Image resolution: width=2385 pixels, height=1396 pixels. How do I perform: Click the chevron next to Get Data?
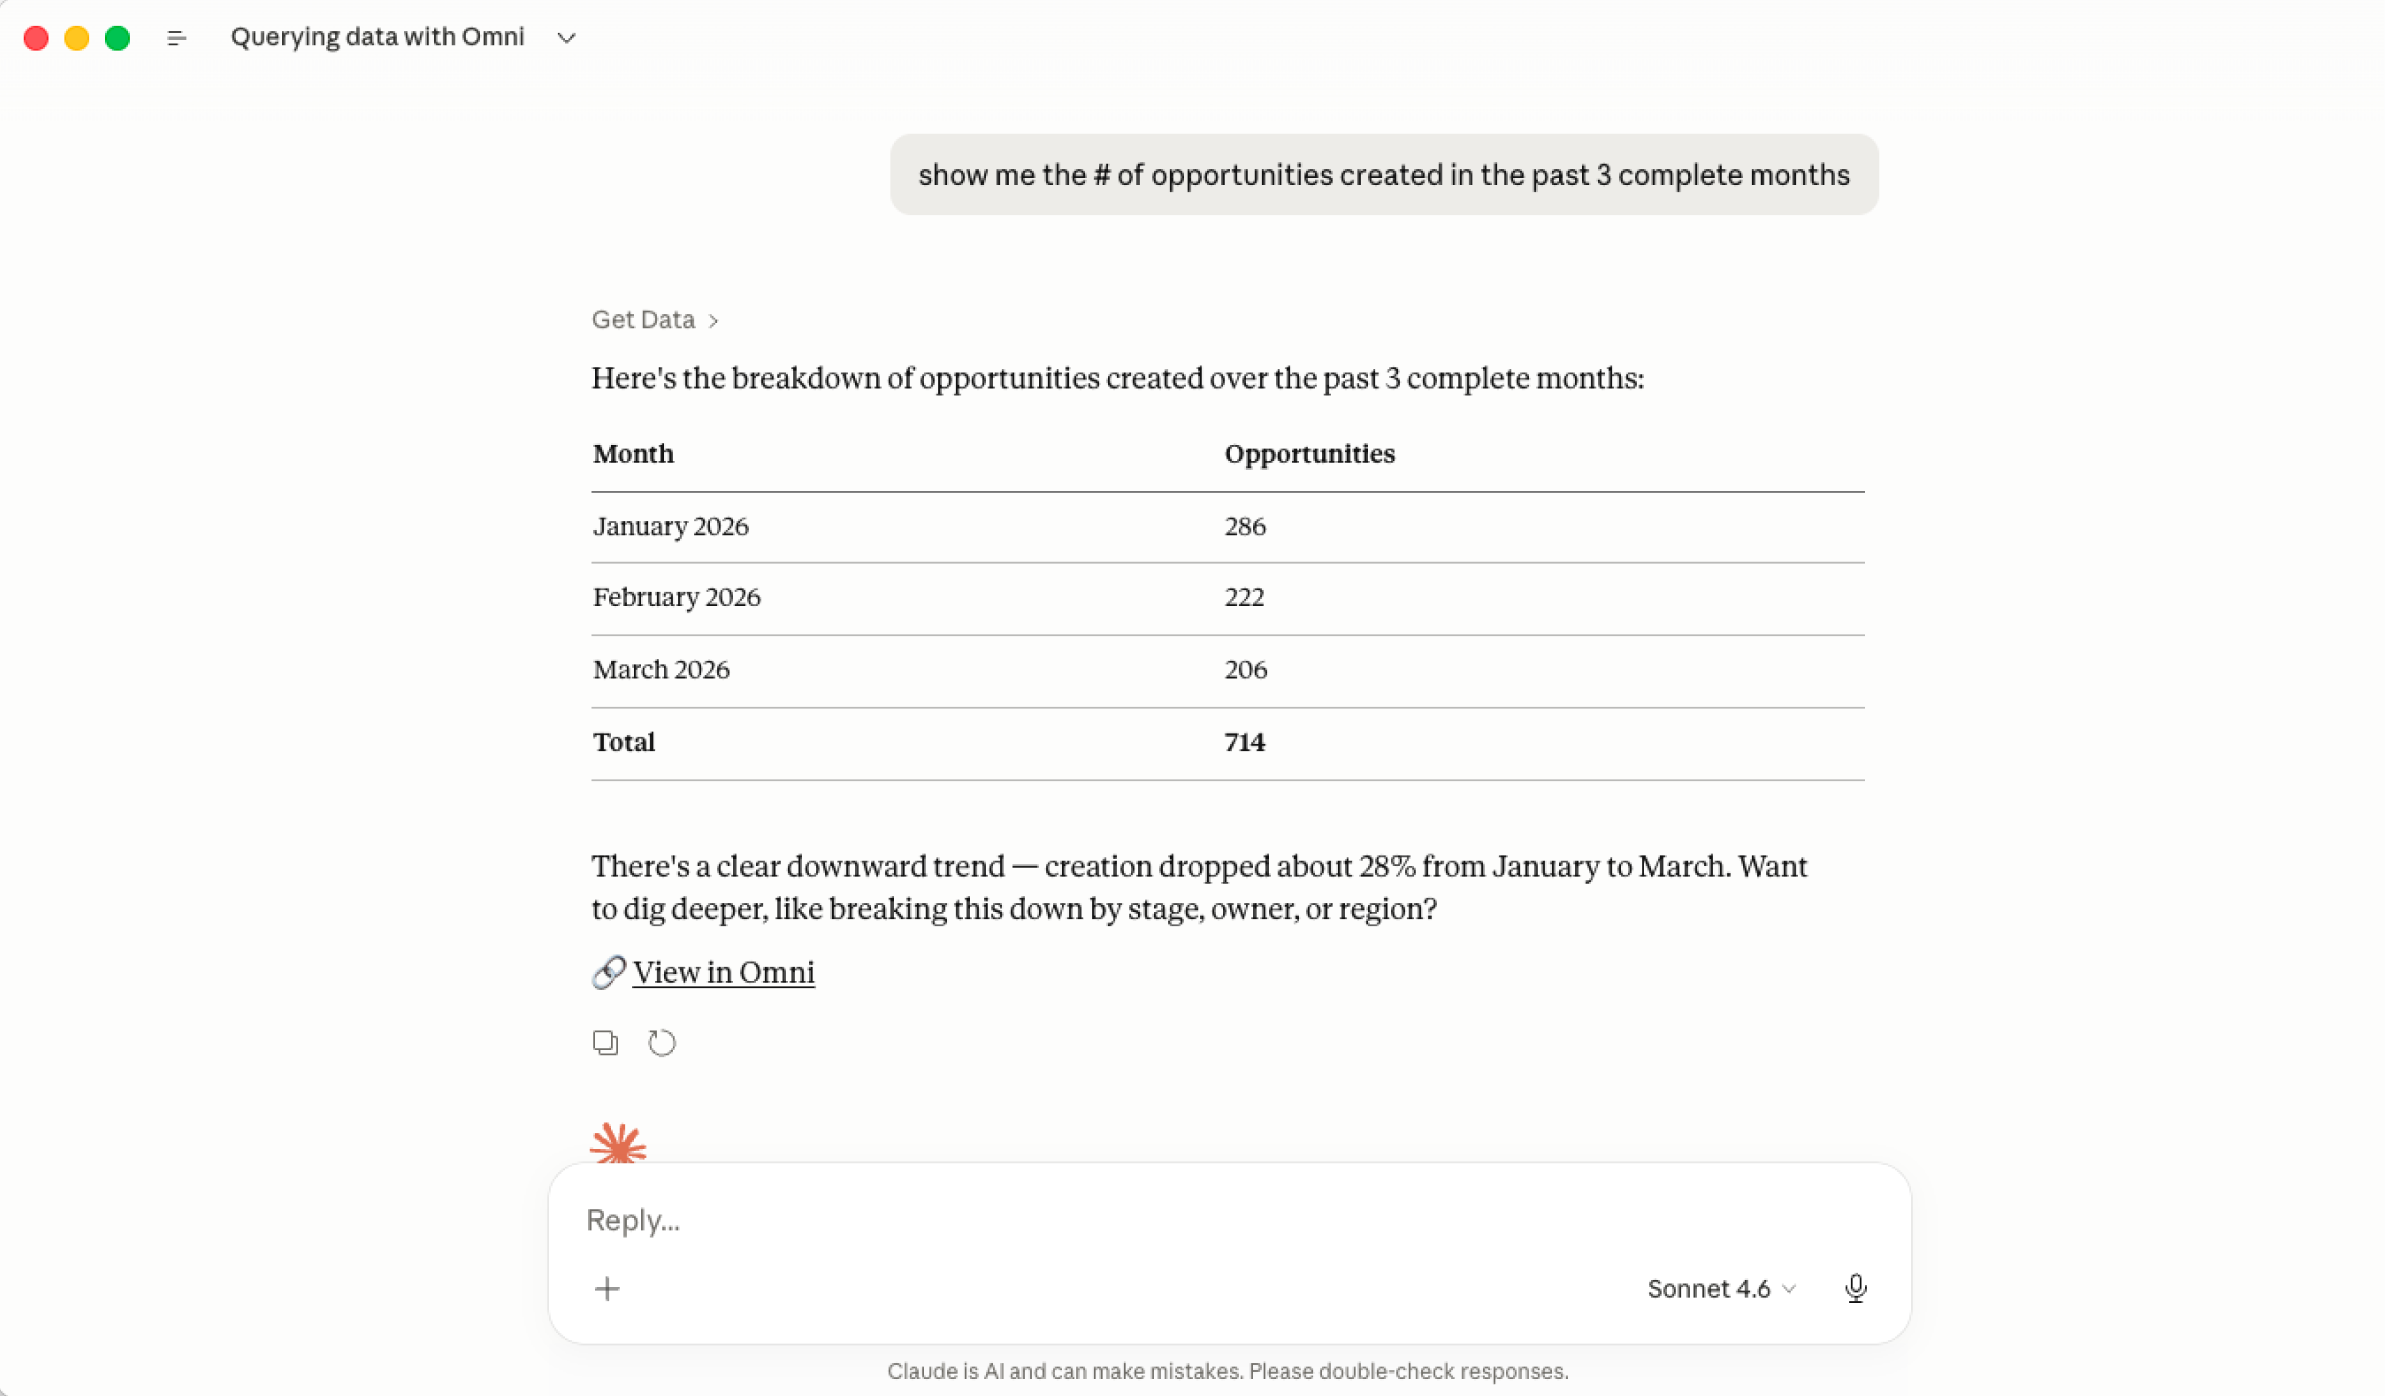pyautogui.click(x=714, y=320)
